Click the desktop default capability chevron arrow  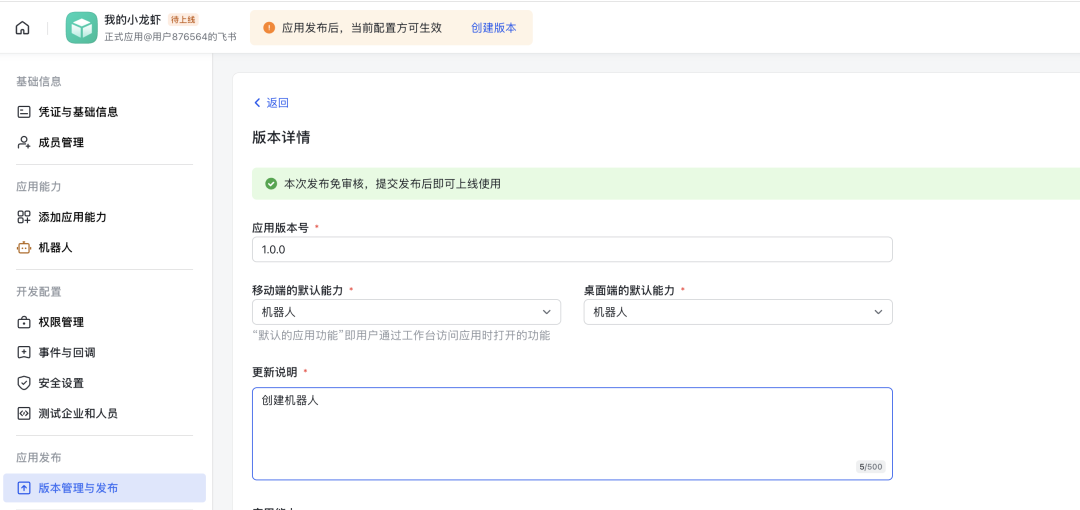pyautogui.click(x=879, y=312)
